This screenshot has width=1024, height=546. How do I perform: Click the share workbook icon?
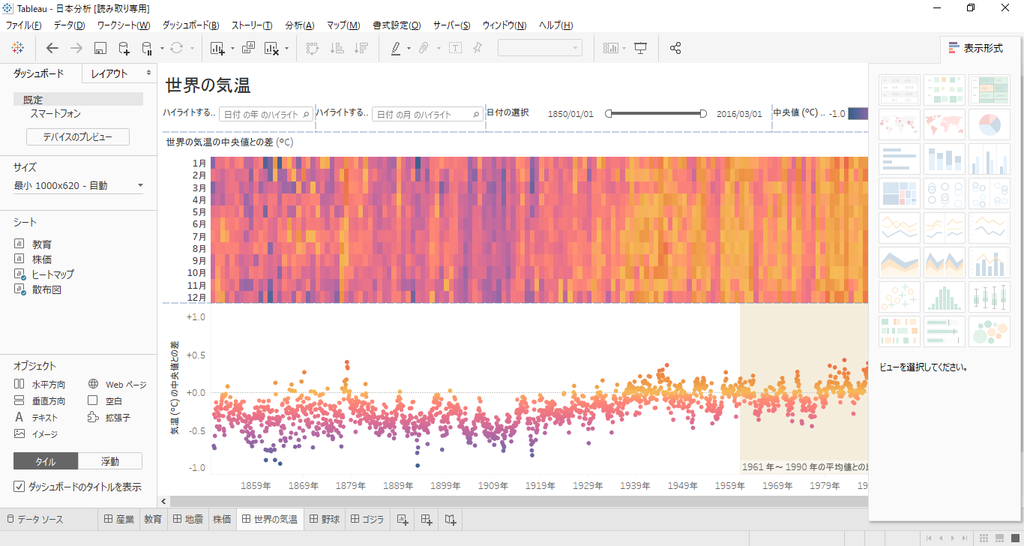pyautogui.click(x=676, y=48)
